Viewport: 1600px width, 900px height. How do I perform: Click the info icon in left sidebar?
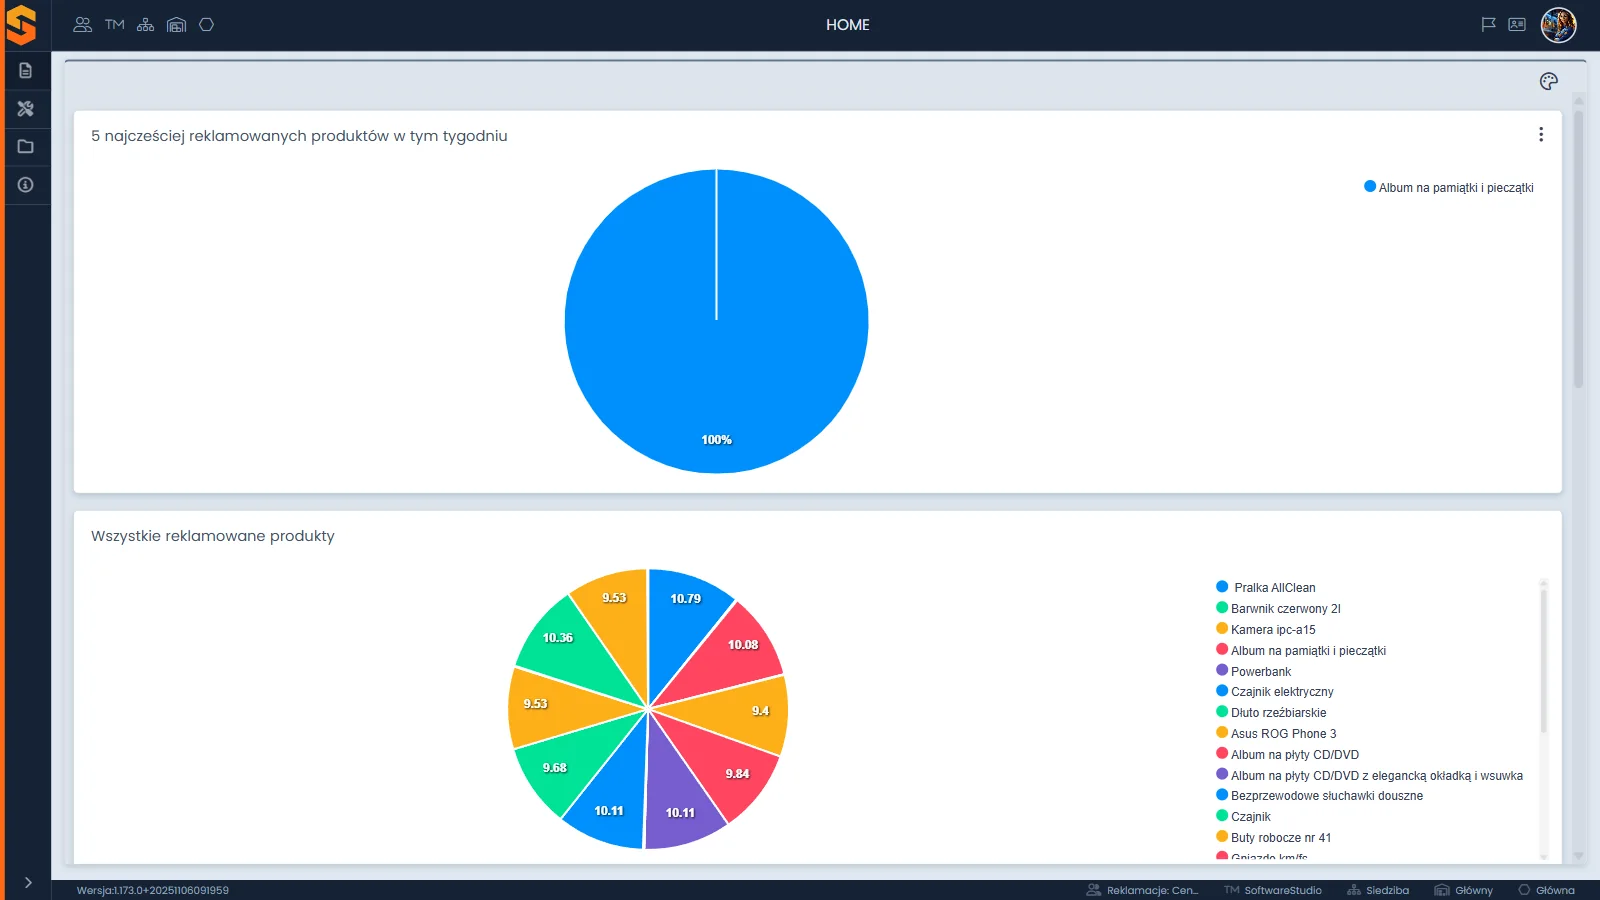coord(26,185)
